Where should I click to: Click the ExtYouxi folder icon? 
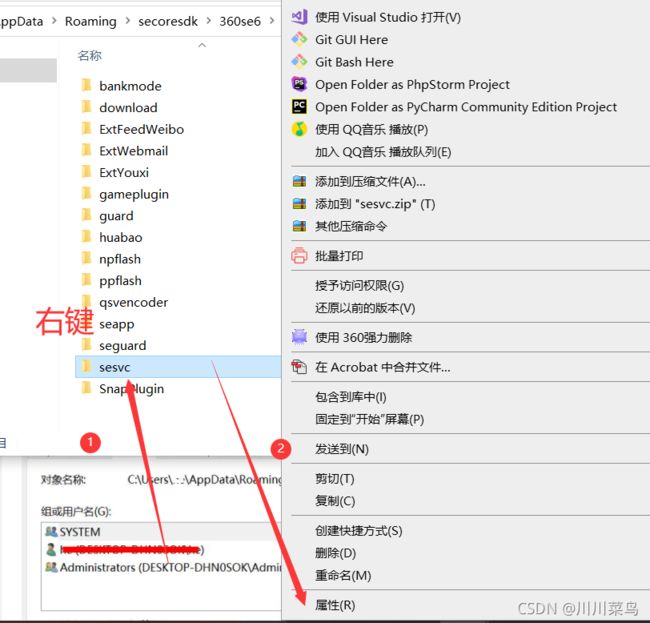click(x=86, y=172)
